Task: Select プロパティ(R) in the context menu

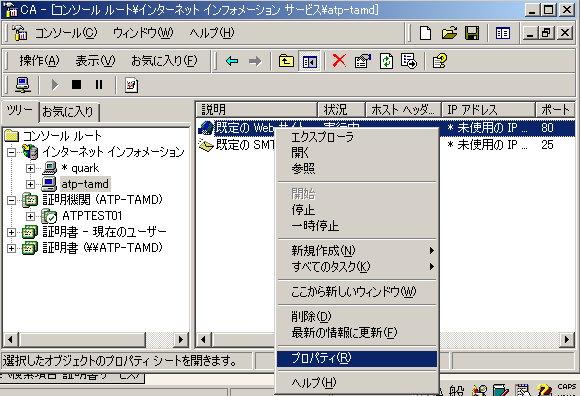Action: [357, 358]
